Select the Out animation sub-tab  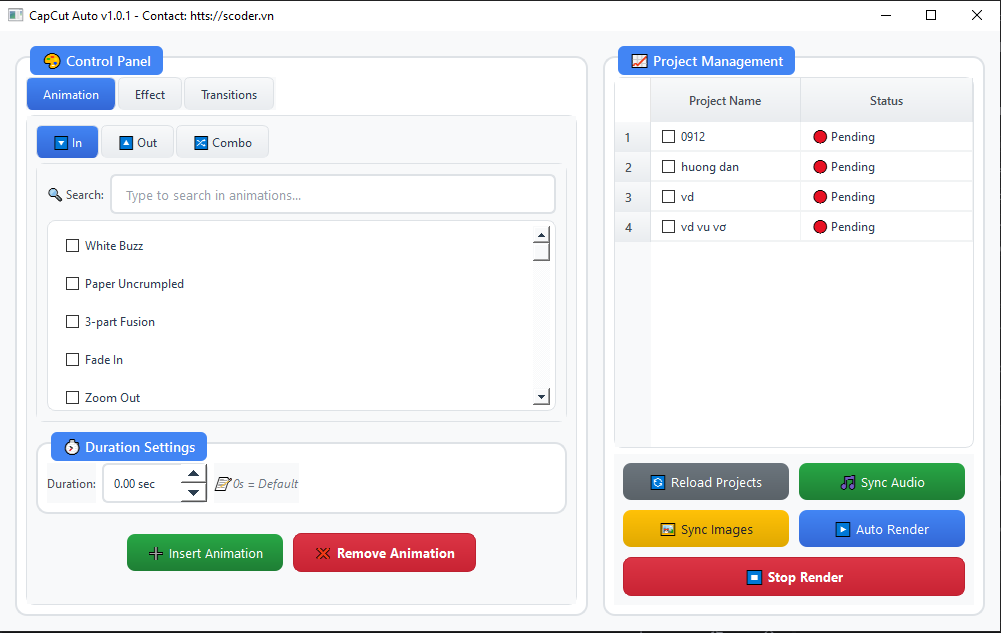pos(138,142)
